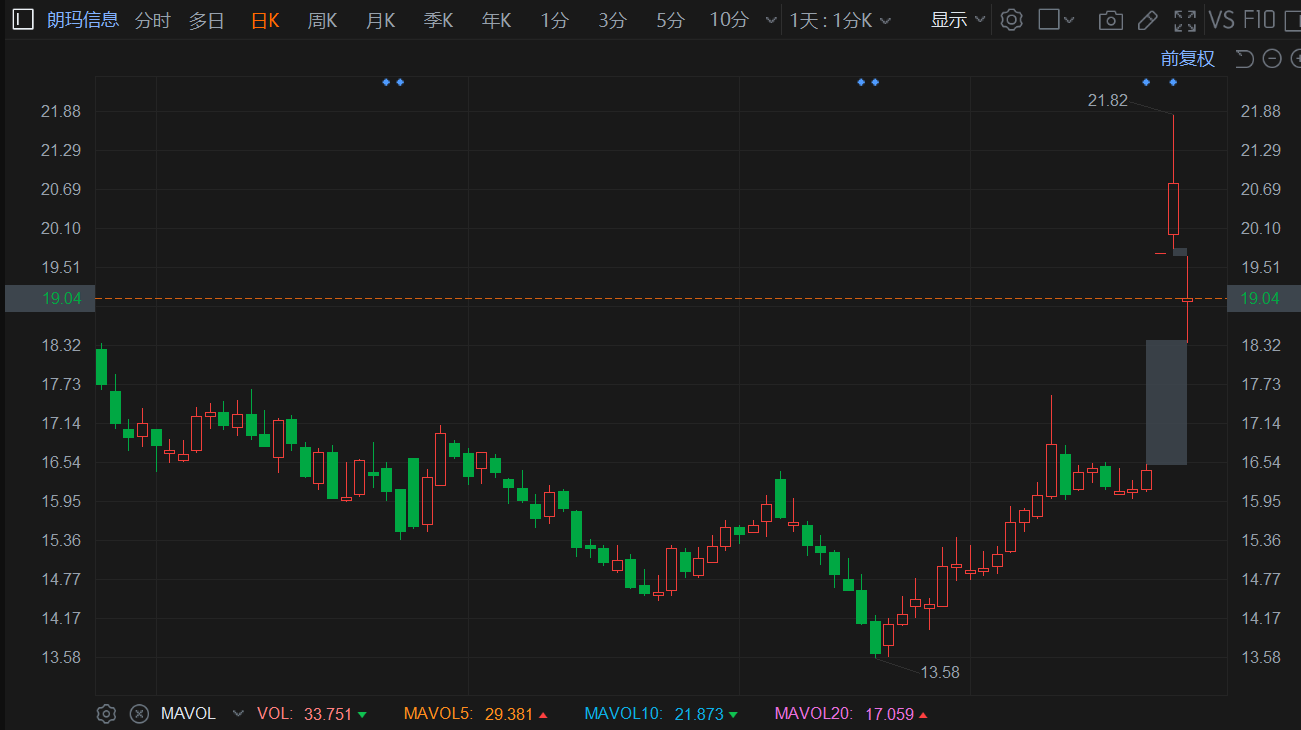Reset chart zoom with the undo arrow
Image resolution: width=1301 pixels, height=730 pixels.
pyautogui.click(x=1245, y=59)
